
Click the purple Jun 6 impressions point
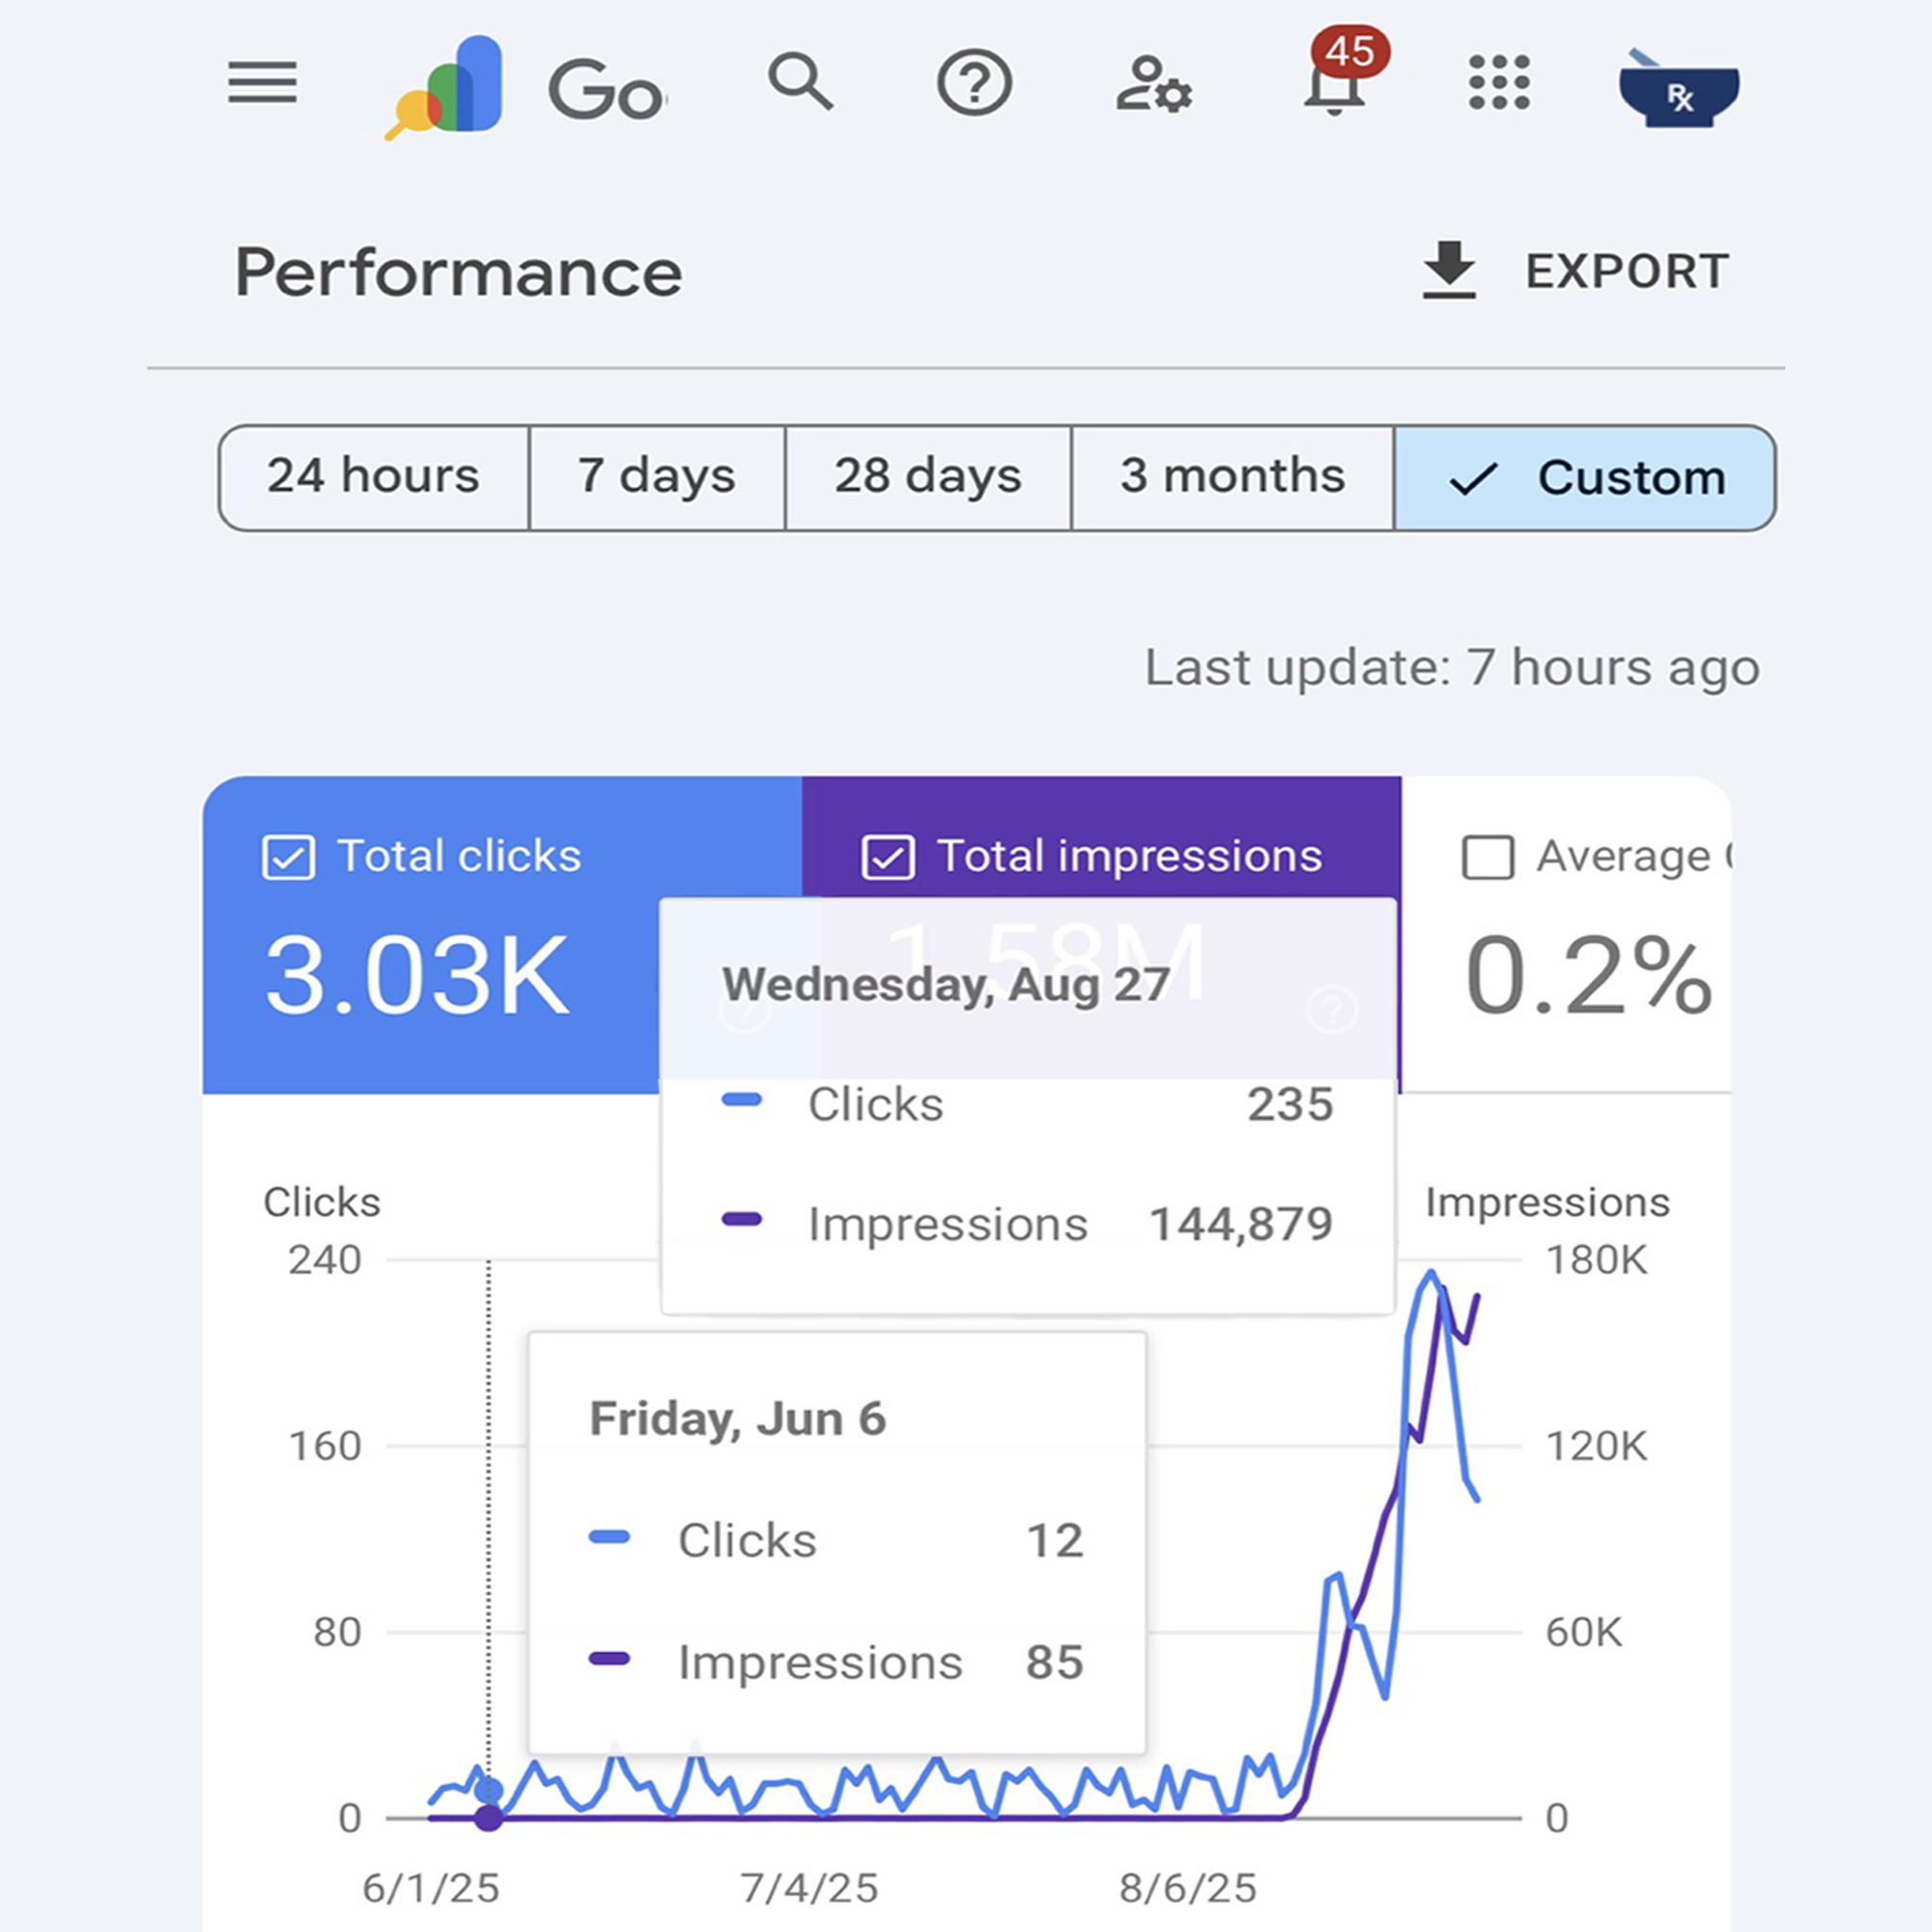(488, 1818)
